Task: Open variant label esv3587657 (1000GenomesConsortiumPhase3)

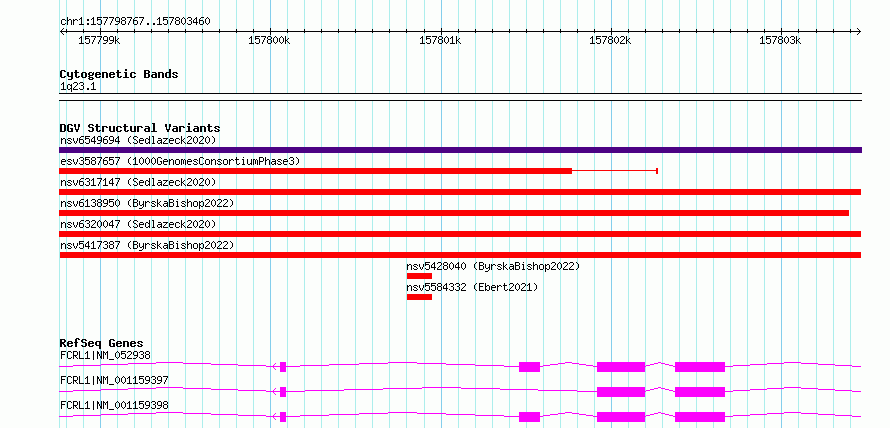Action: 180,161
